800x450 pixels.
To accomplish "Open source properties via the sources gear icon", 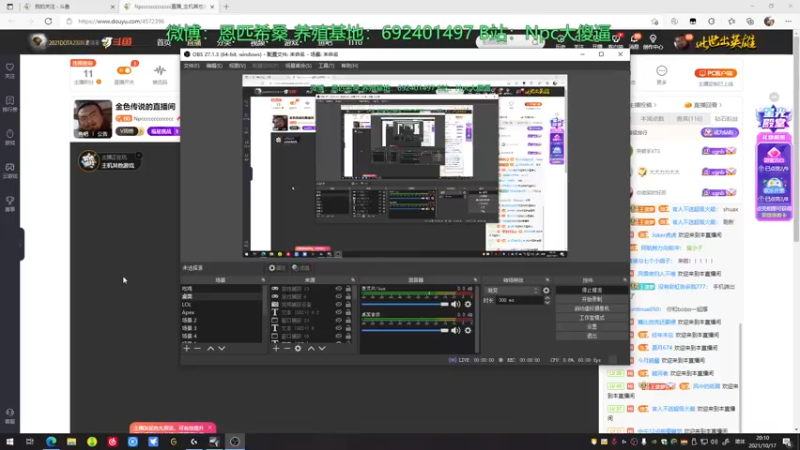I will (x=298, y=348).
